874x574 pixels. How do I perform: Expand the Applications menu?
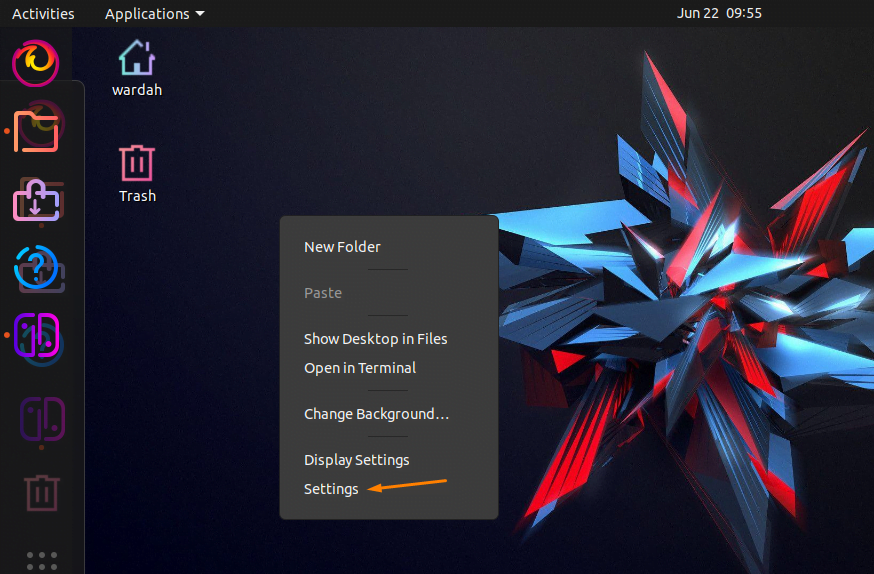(x=154, y=13)
